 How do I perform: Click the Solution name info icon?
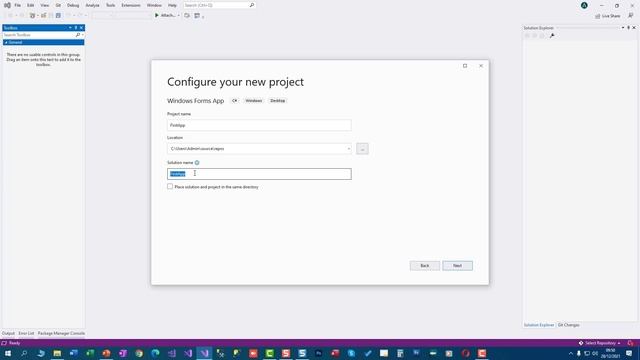(197, 163)
